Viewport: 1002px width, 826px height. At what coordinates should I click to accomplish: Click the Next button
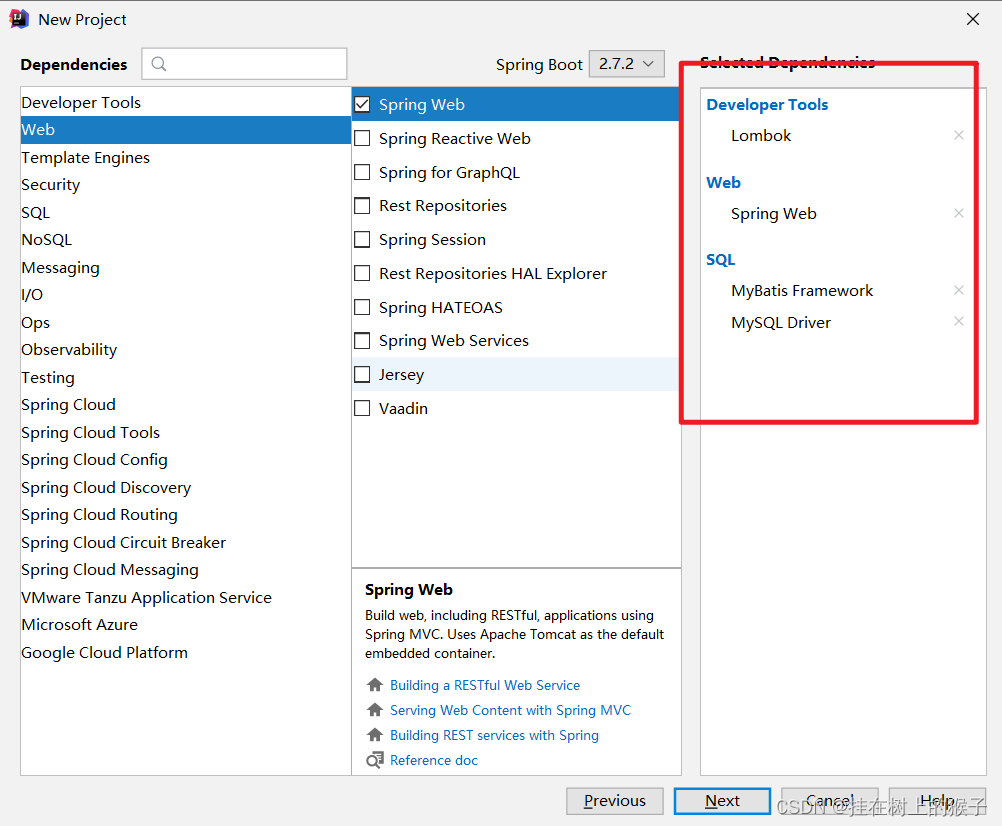(x=722, y=800)
